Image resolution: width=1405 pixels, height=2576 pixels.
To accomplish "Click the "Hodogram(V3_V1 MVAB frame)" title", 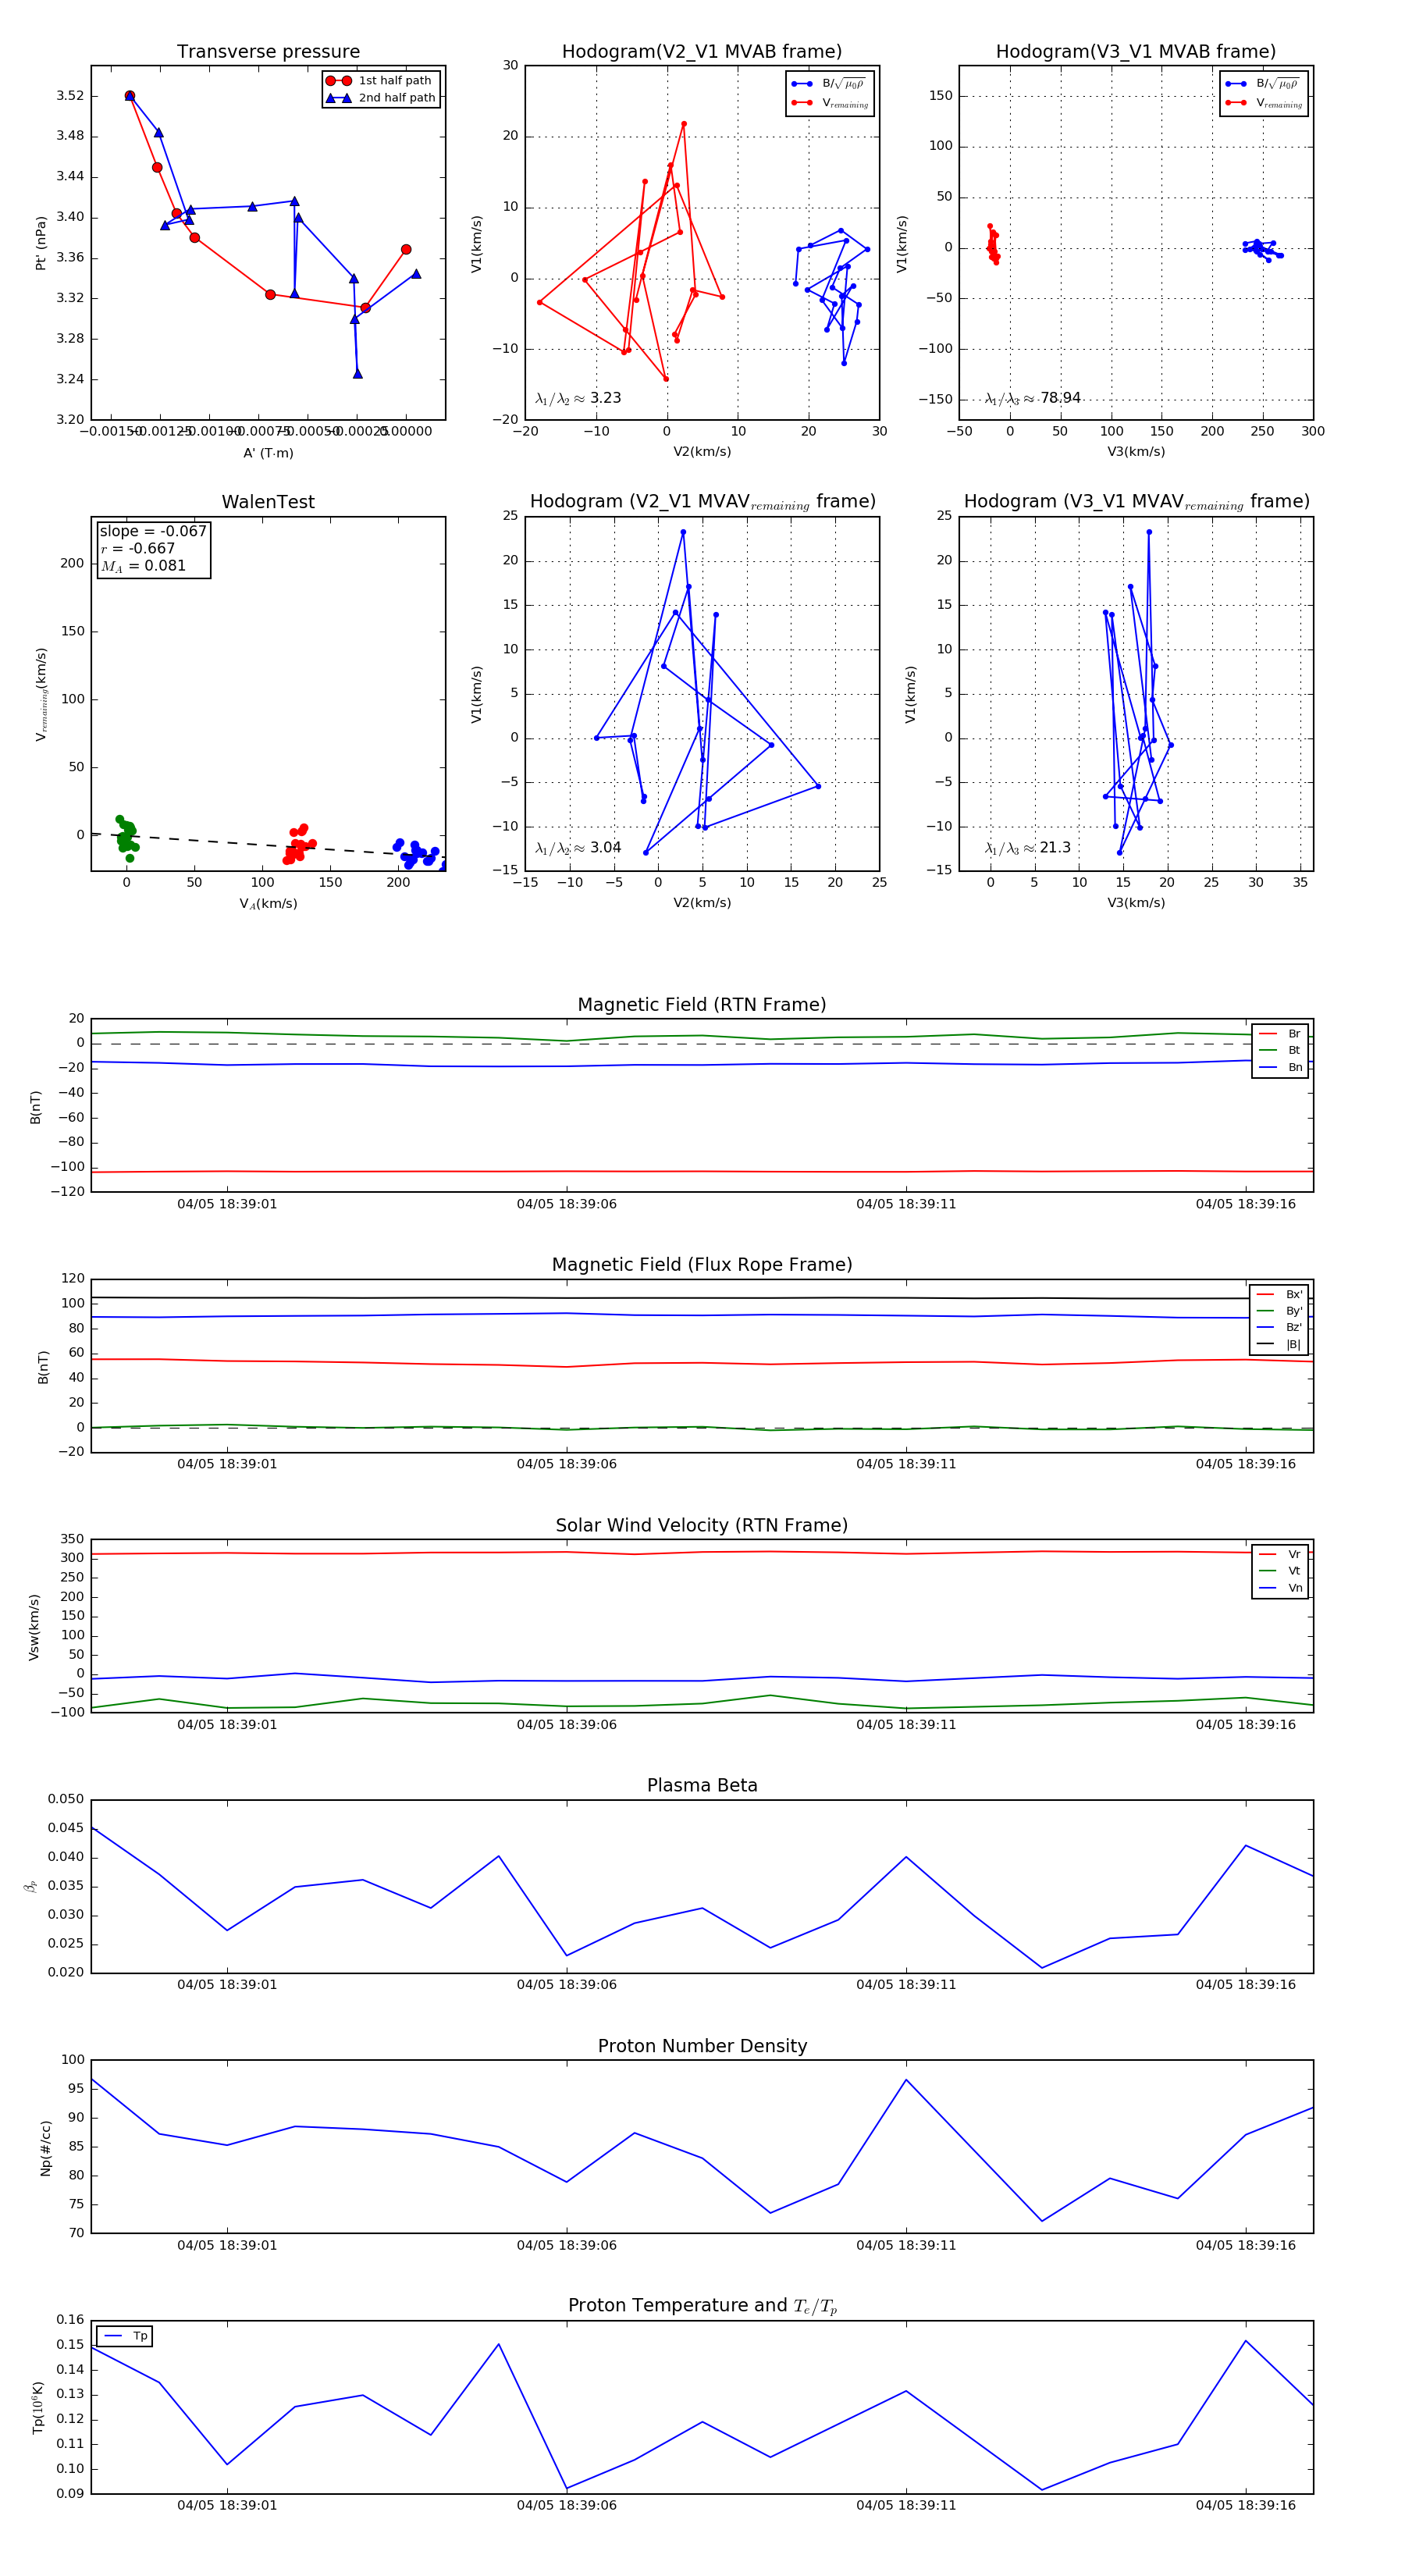I will (1136, 52).
